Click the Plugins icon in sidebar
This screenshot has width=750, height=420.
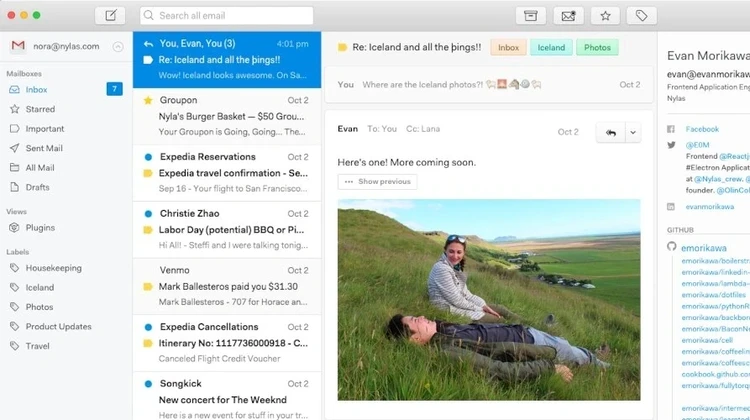pos(14,228)
